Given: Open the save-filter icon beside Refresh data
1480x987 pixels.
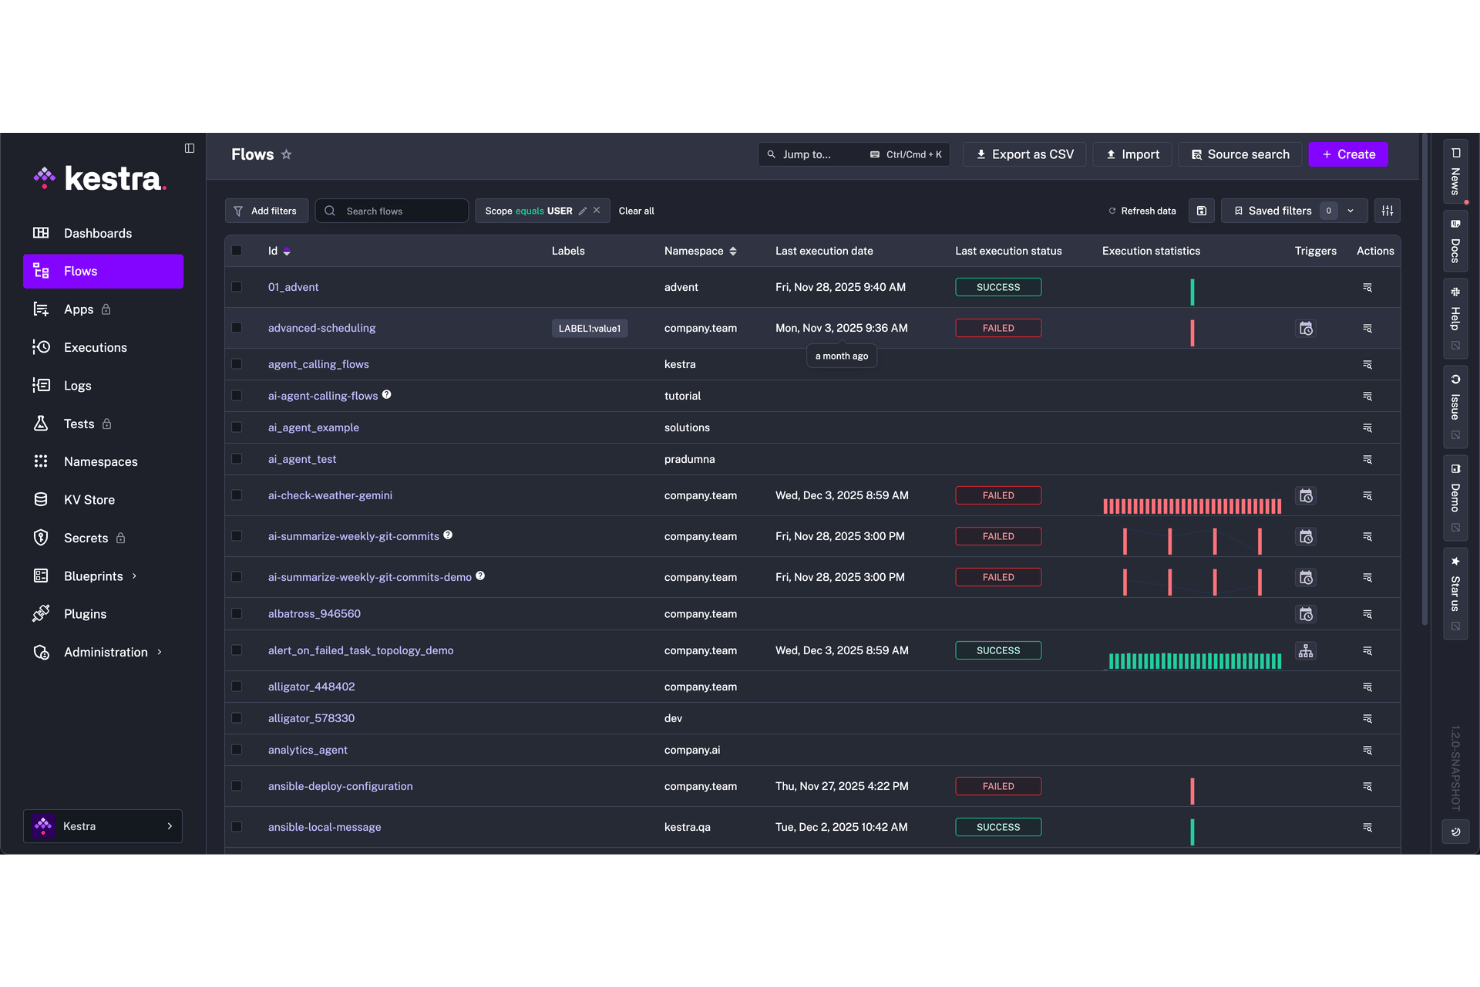Looking at the screenshot, I should (x=1202, y=211).
